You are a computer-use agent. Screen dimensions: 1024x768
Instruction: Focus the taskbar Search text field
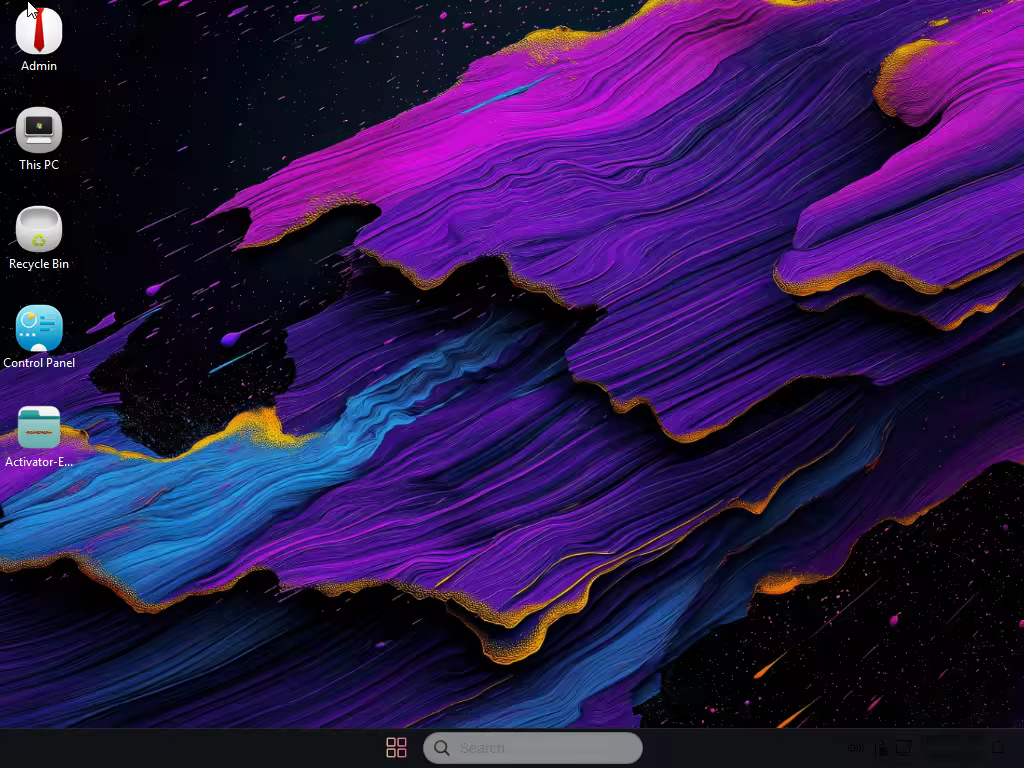[545, 748]
